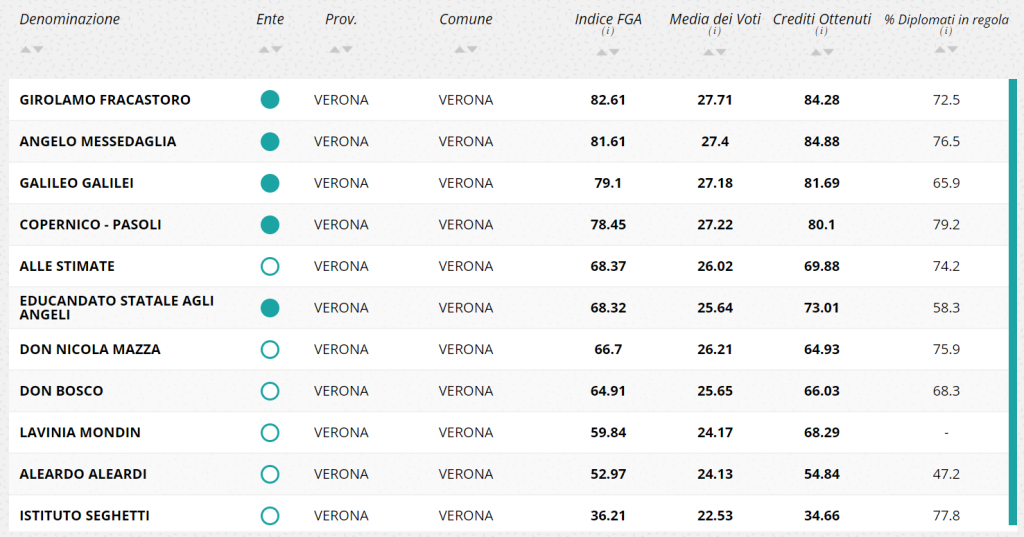
Task: Sort Indice FGA descending arrow
Action: (x=615, y=52)
